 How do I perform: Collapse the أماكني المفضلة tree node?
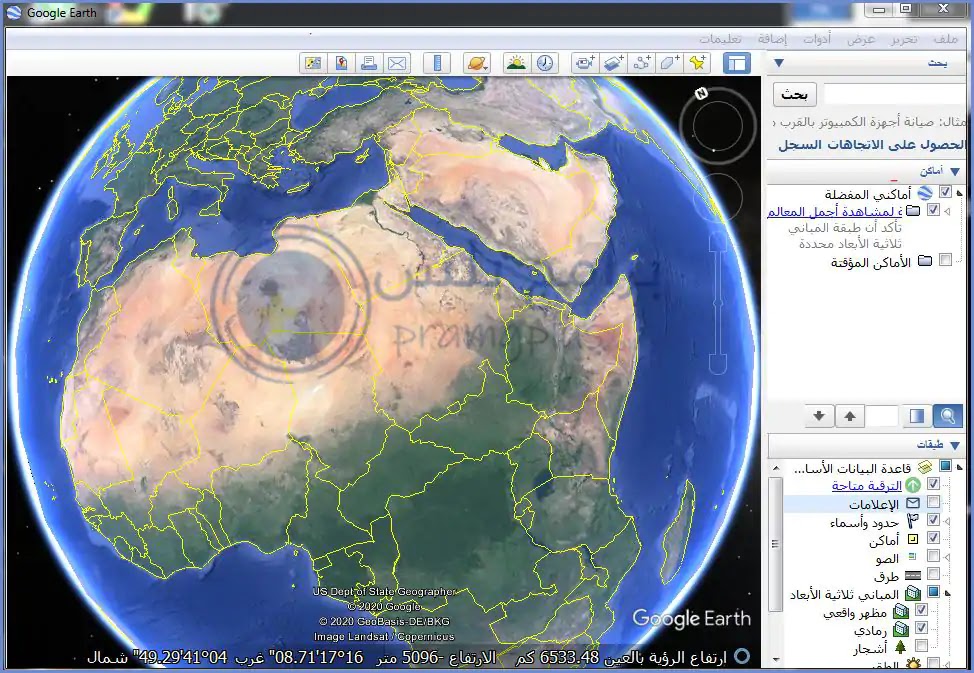click(x=959, y=194)
